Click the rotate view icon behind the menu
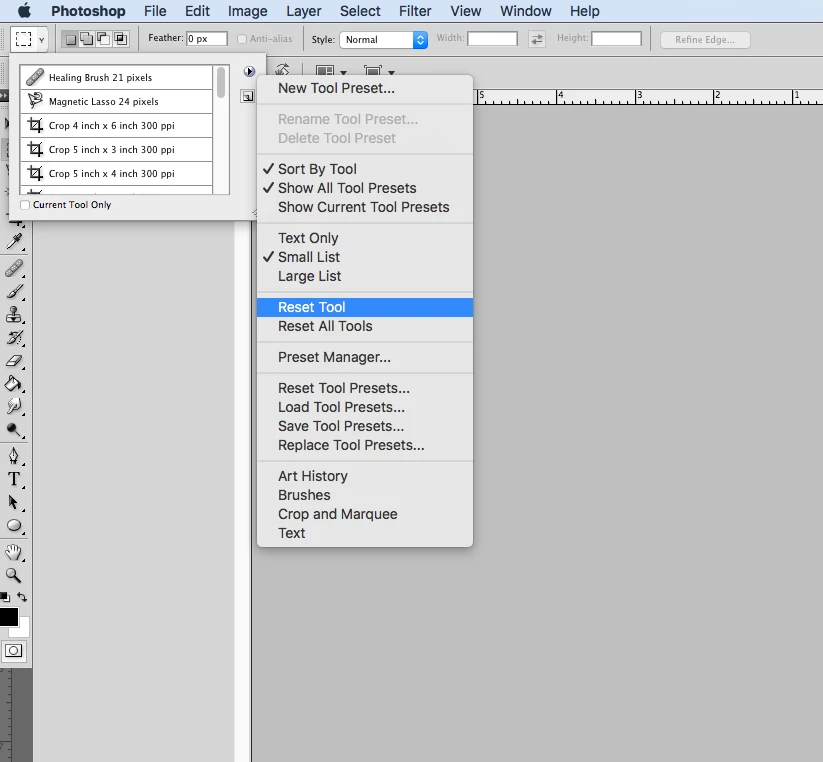This screenshot has width=823, height=762. point(282,69)
